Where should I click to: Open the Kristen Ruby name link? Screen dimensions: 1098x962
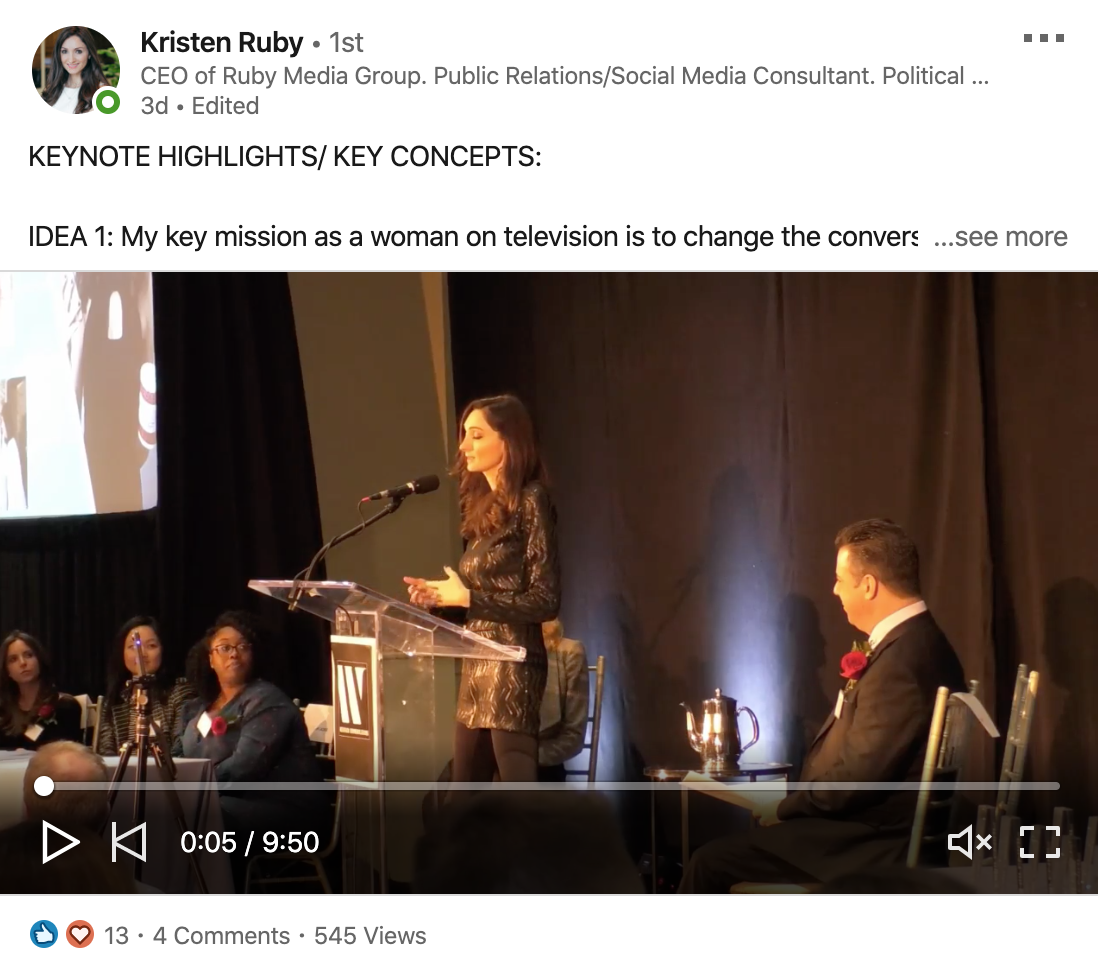221,43
